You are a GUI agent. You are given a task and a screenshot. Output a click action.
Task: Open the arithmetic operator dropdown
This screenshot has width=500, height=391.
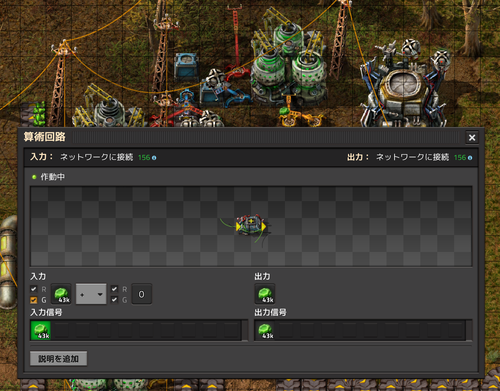91,294
